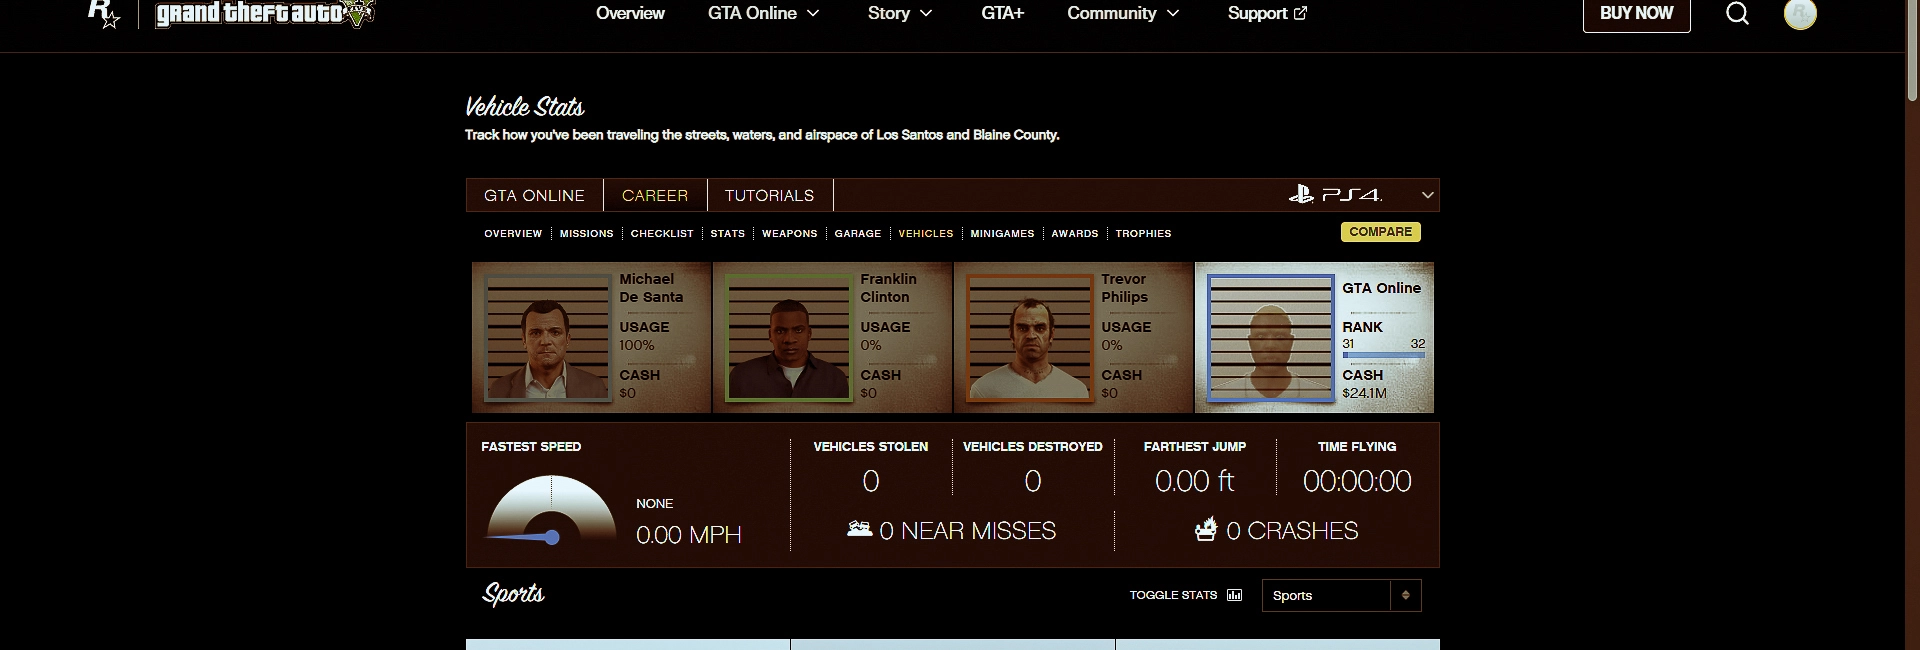
Task: Click the Toggle Stats chart icon
Action: 1235,595
